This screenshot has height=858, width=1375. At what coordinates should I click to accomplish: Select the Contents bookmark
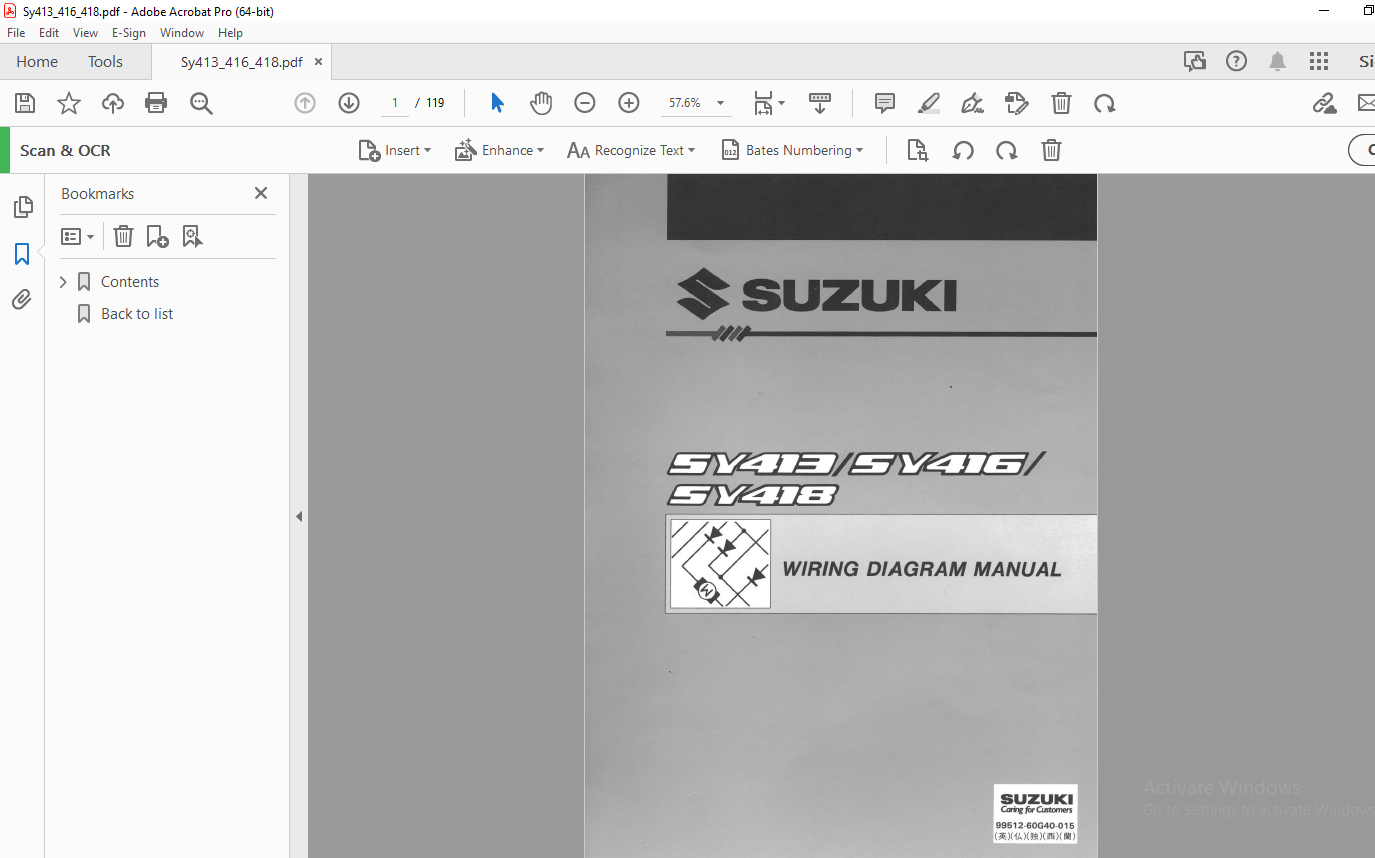[130, 282]
